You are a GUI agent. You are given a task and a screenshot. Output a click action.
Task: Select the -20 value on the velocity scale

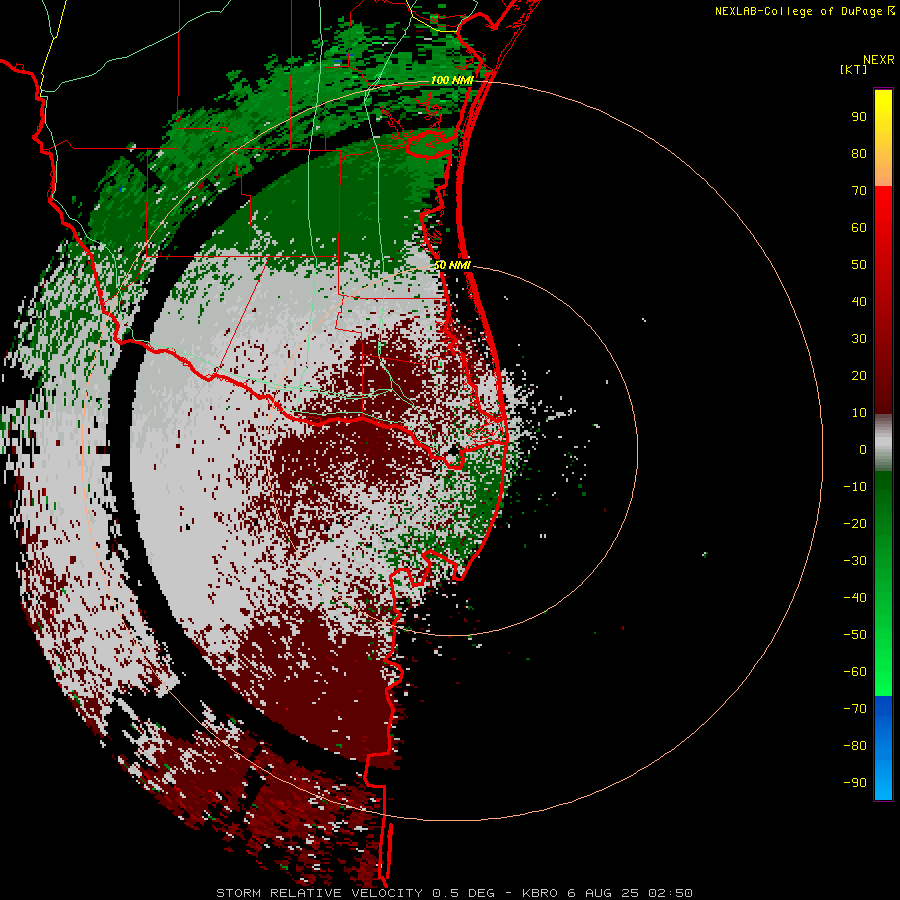[855, 523]
